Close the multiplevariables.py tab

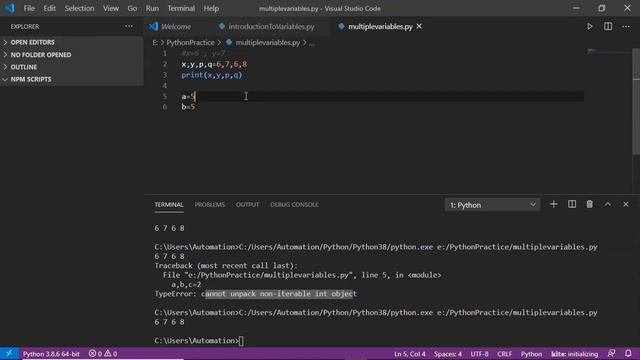pos(419,27)
